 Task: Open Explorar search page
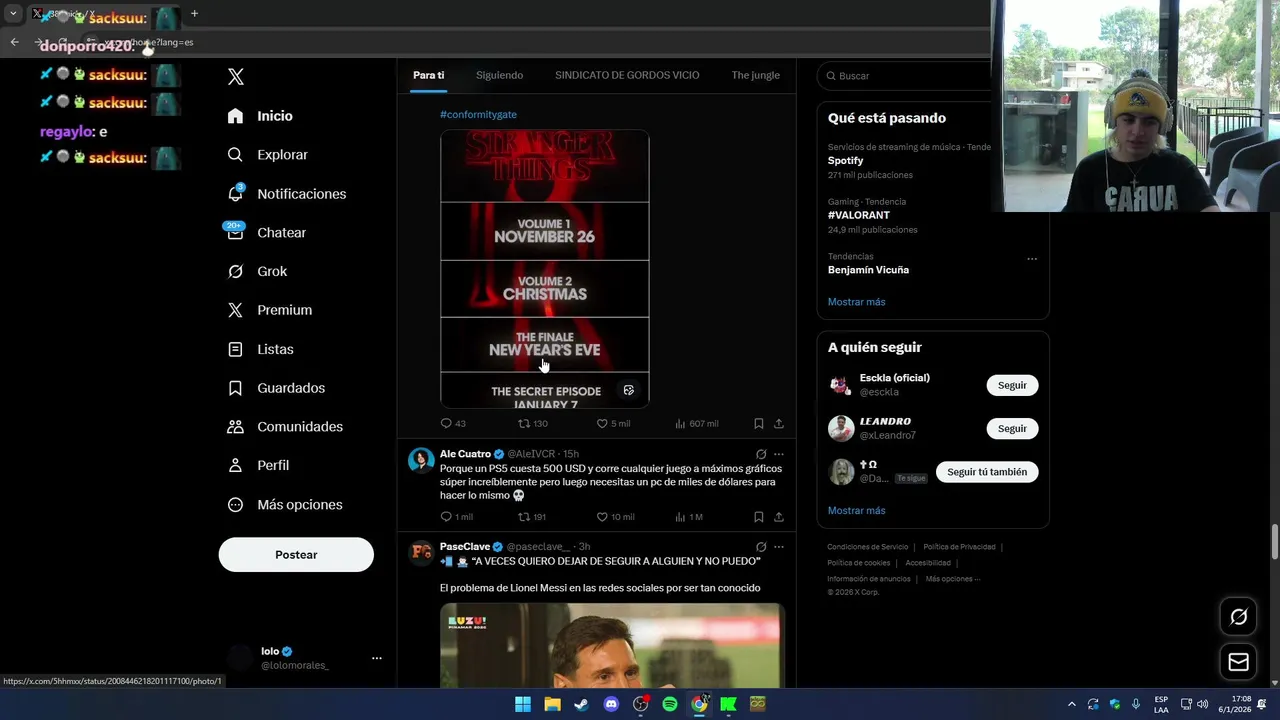coord(267,155)
